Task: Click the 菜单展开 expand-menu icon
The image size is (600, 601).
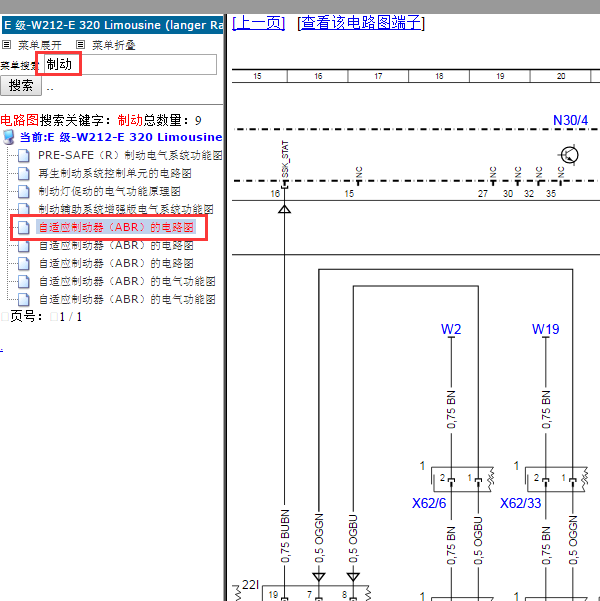Action: coord(7,45)
